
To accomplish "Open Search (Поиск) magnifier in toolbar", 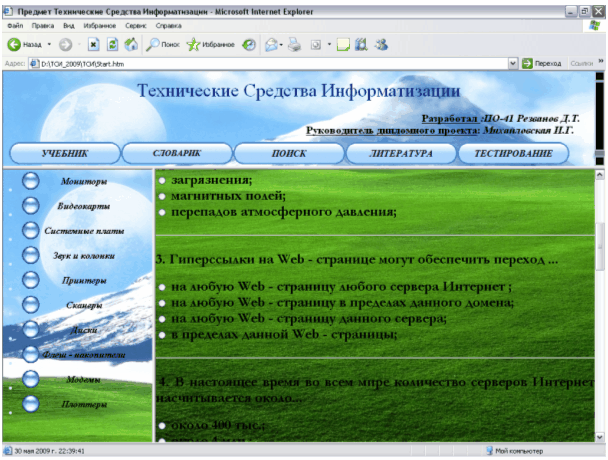I will pos(153,45).
